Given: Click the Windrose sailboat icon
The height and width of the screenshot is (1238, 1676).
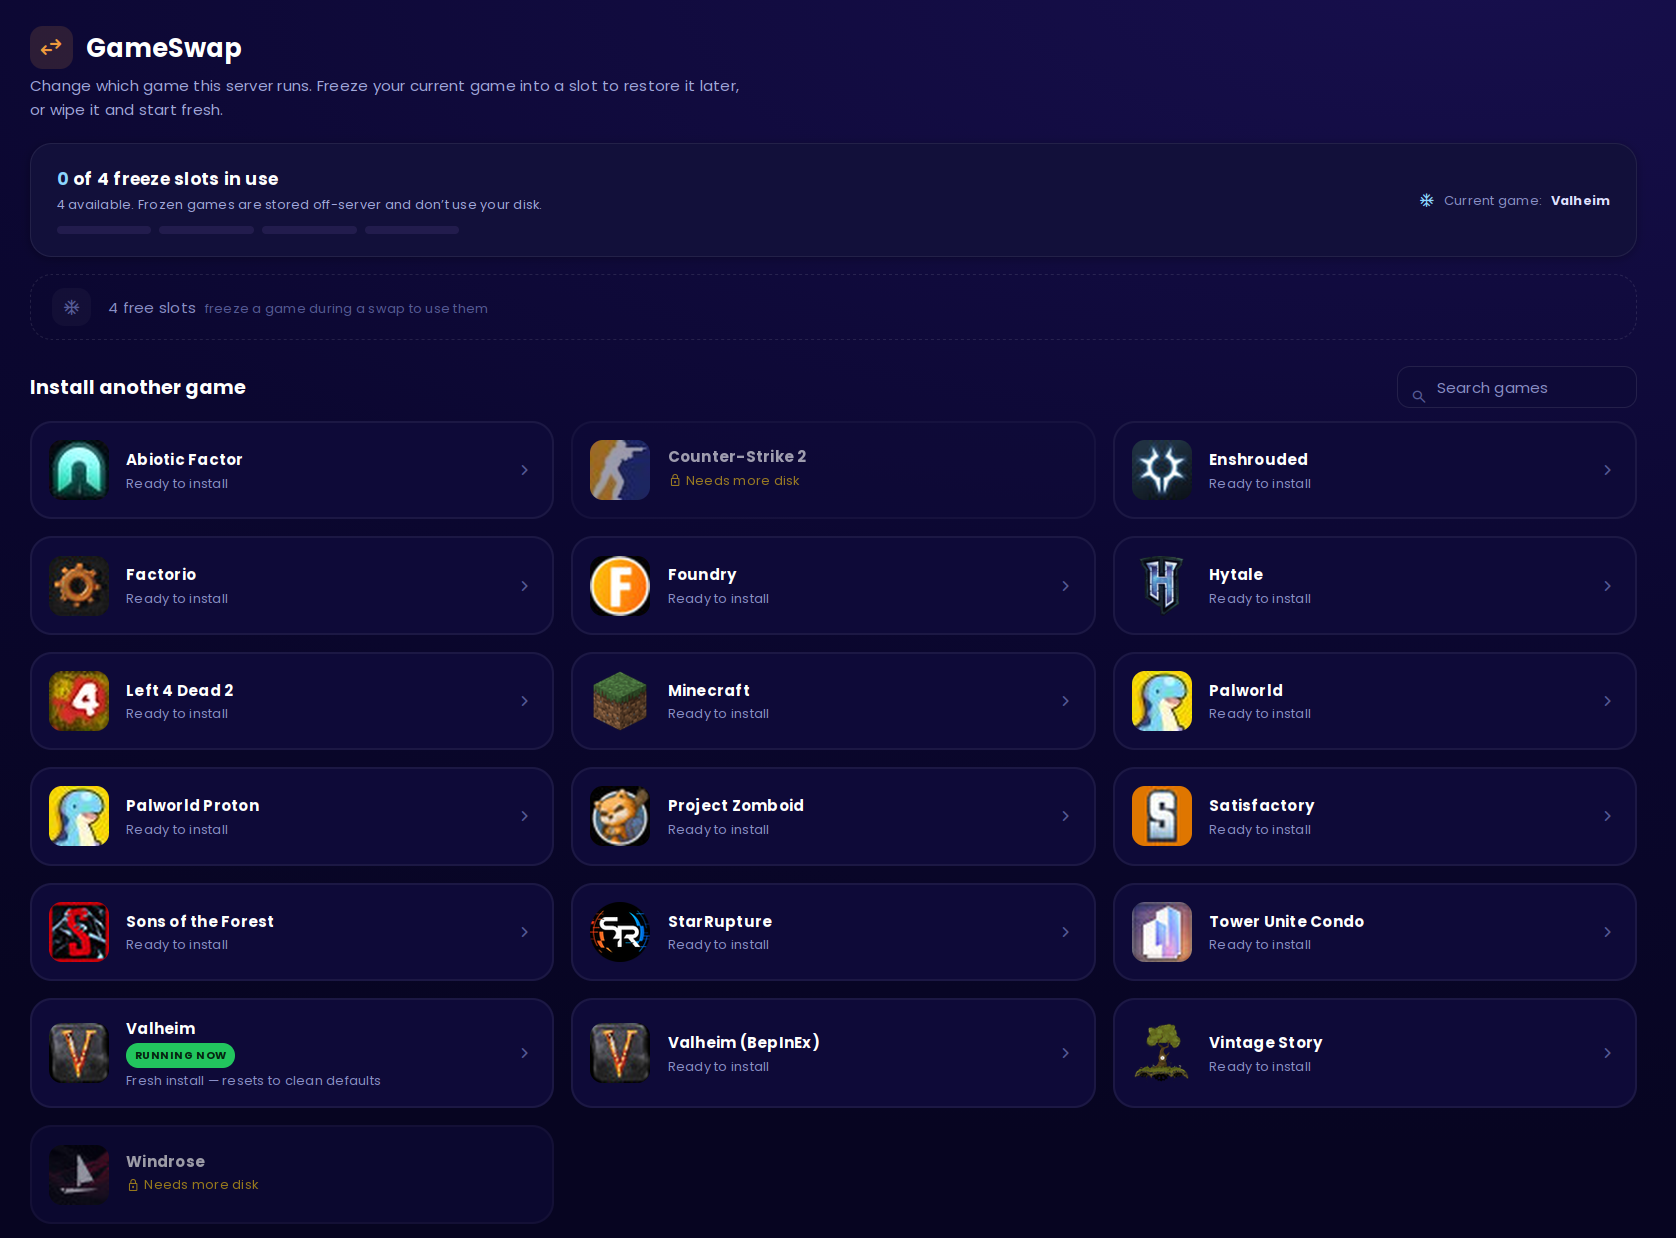Looking at the screenshot, I should coord(79,1175).
